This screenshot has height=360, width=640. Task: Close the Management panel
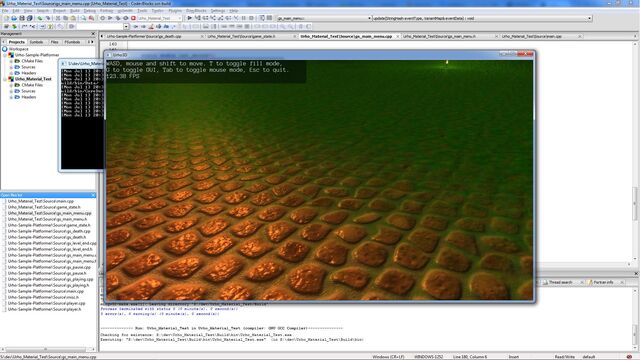93,34
